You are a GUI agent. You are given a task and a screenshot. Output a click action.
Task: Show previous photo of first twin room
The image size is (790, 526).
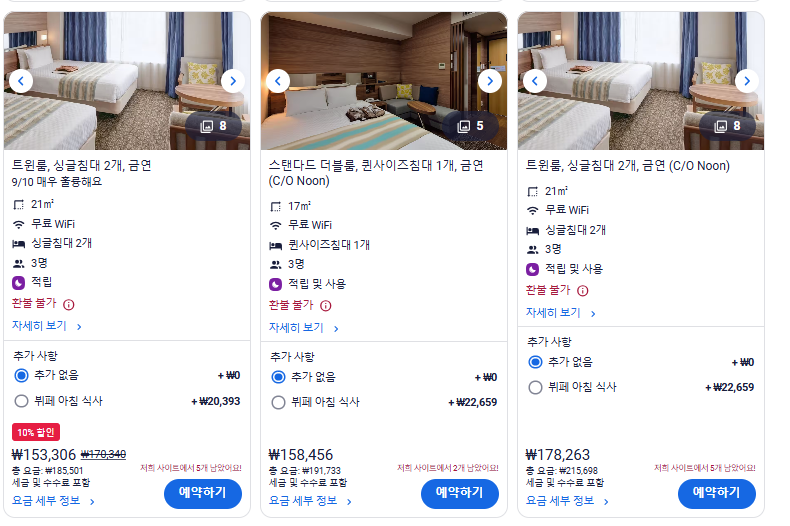tap(21, 81)
